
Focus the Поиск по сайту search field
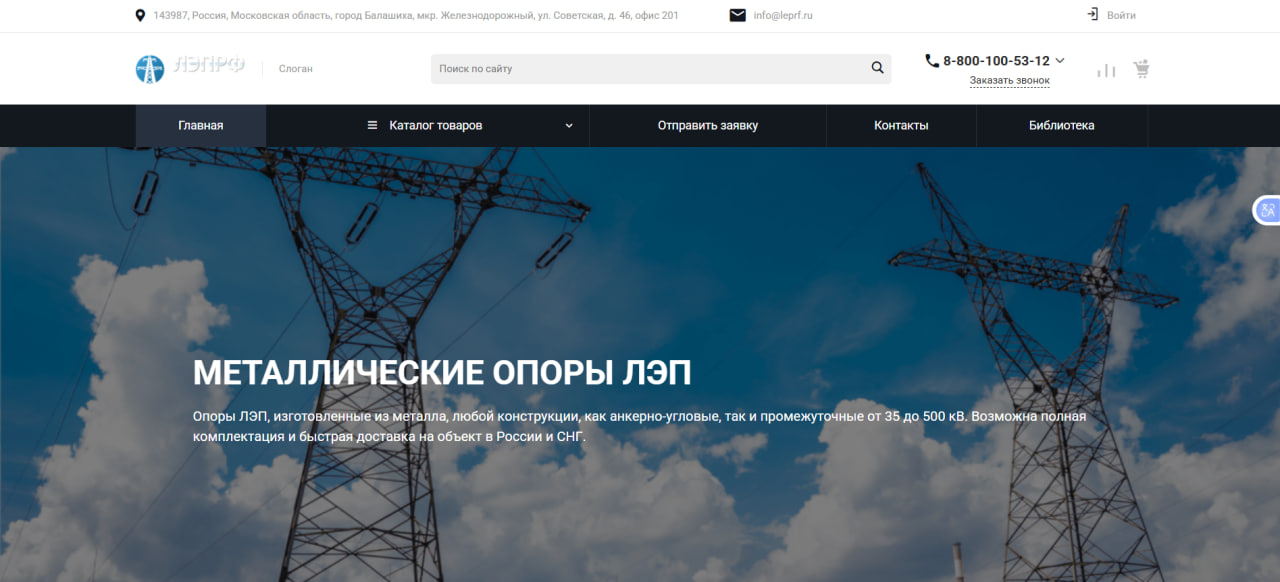point(650,69)
